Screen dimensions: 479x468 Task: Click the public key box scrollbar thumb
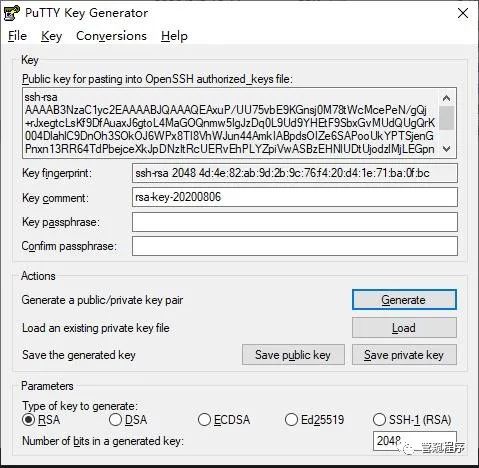coord(446,118)
